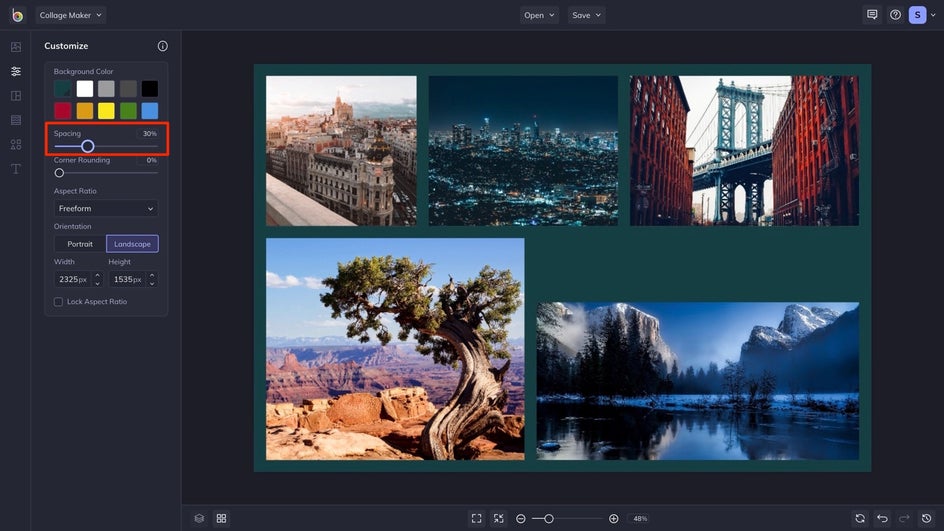The height and width of the screenshot is (531, 944).
Task: Open the history clock icon
Action: tap(926, 518)
